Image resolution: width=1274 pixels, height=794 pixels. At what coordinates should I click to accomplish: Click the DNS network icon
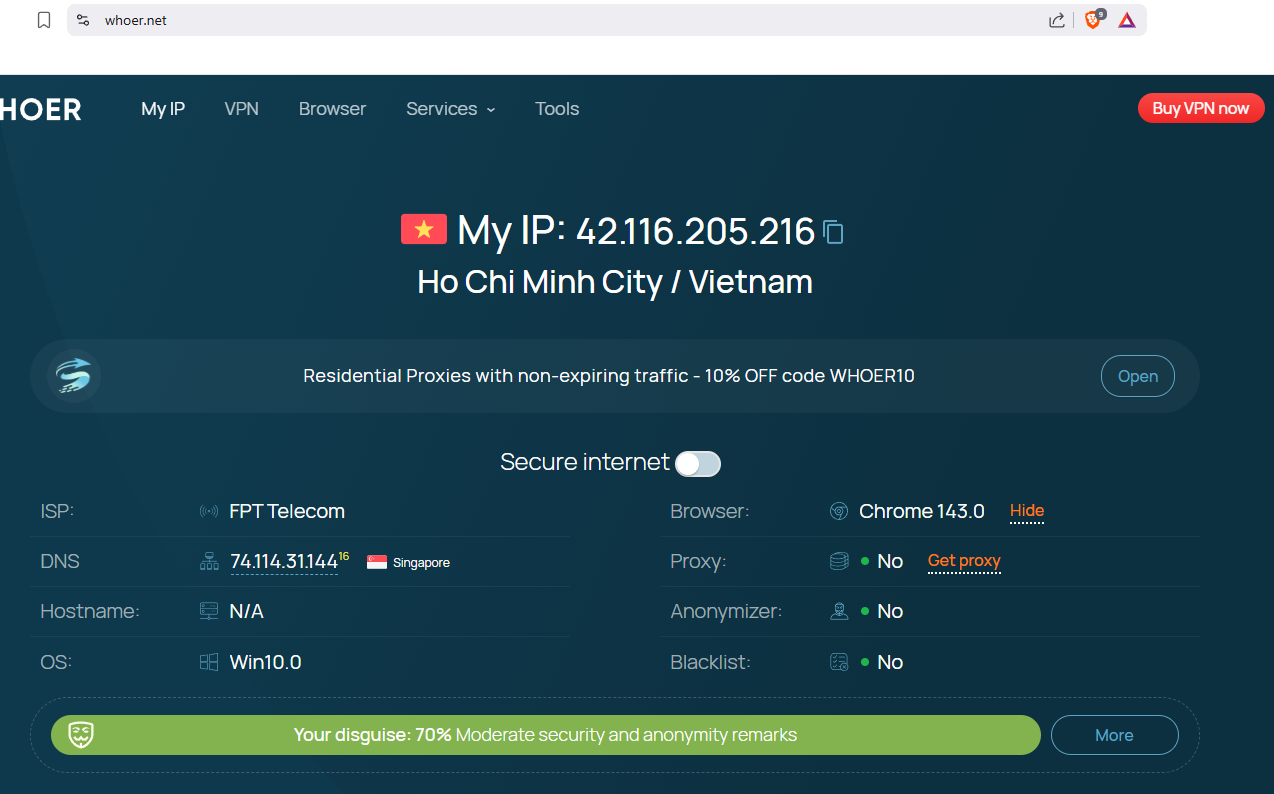208,560
